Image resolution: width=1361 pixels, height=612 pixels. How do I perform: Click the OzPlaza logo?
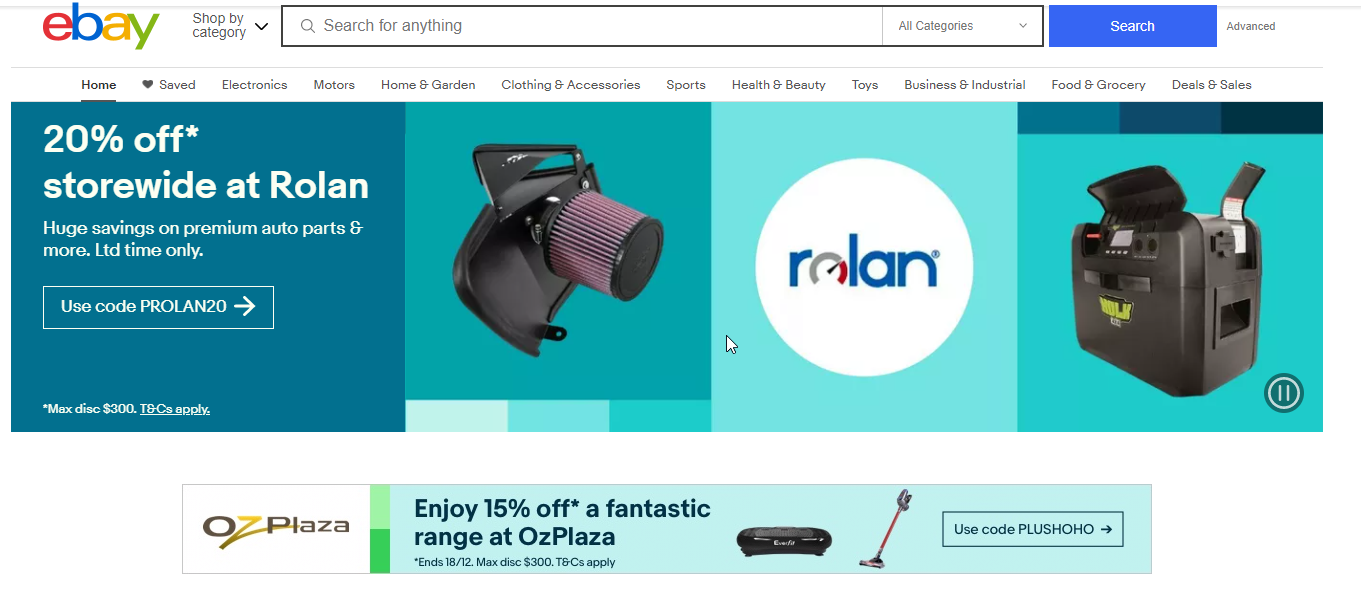click(276, 527)
